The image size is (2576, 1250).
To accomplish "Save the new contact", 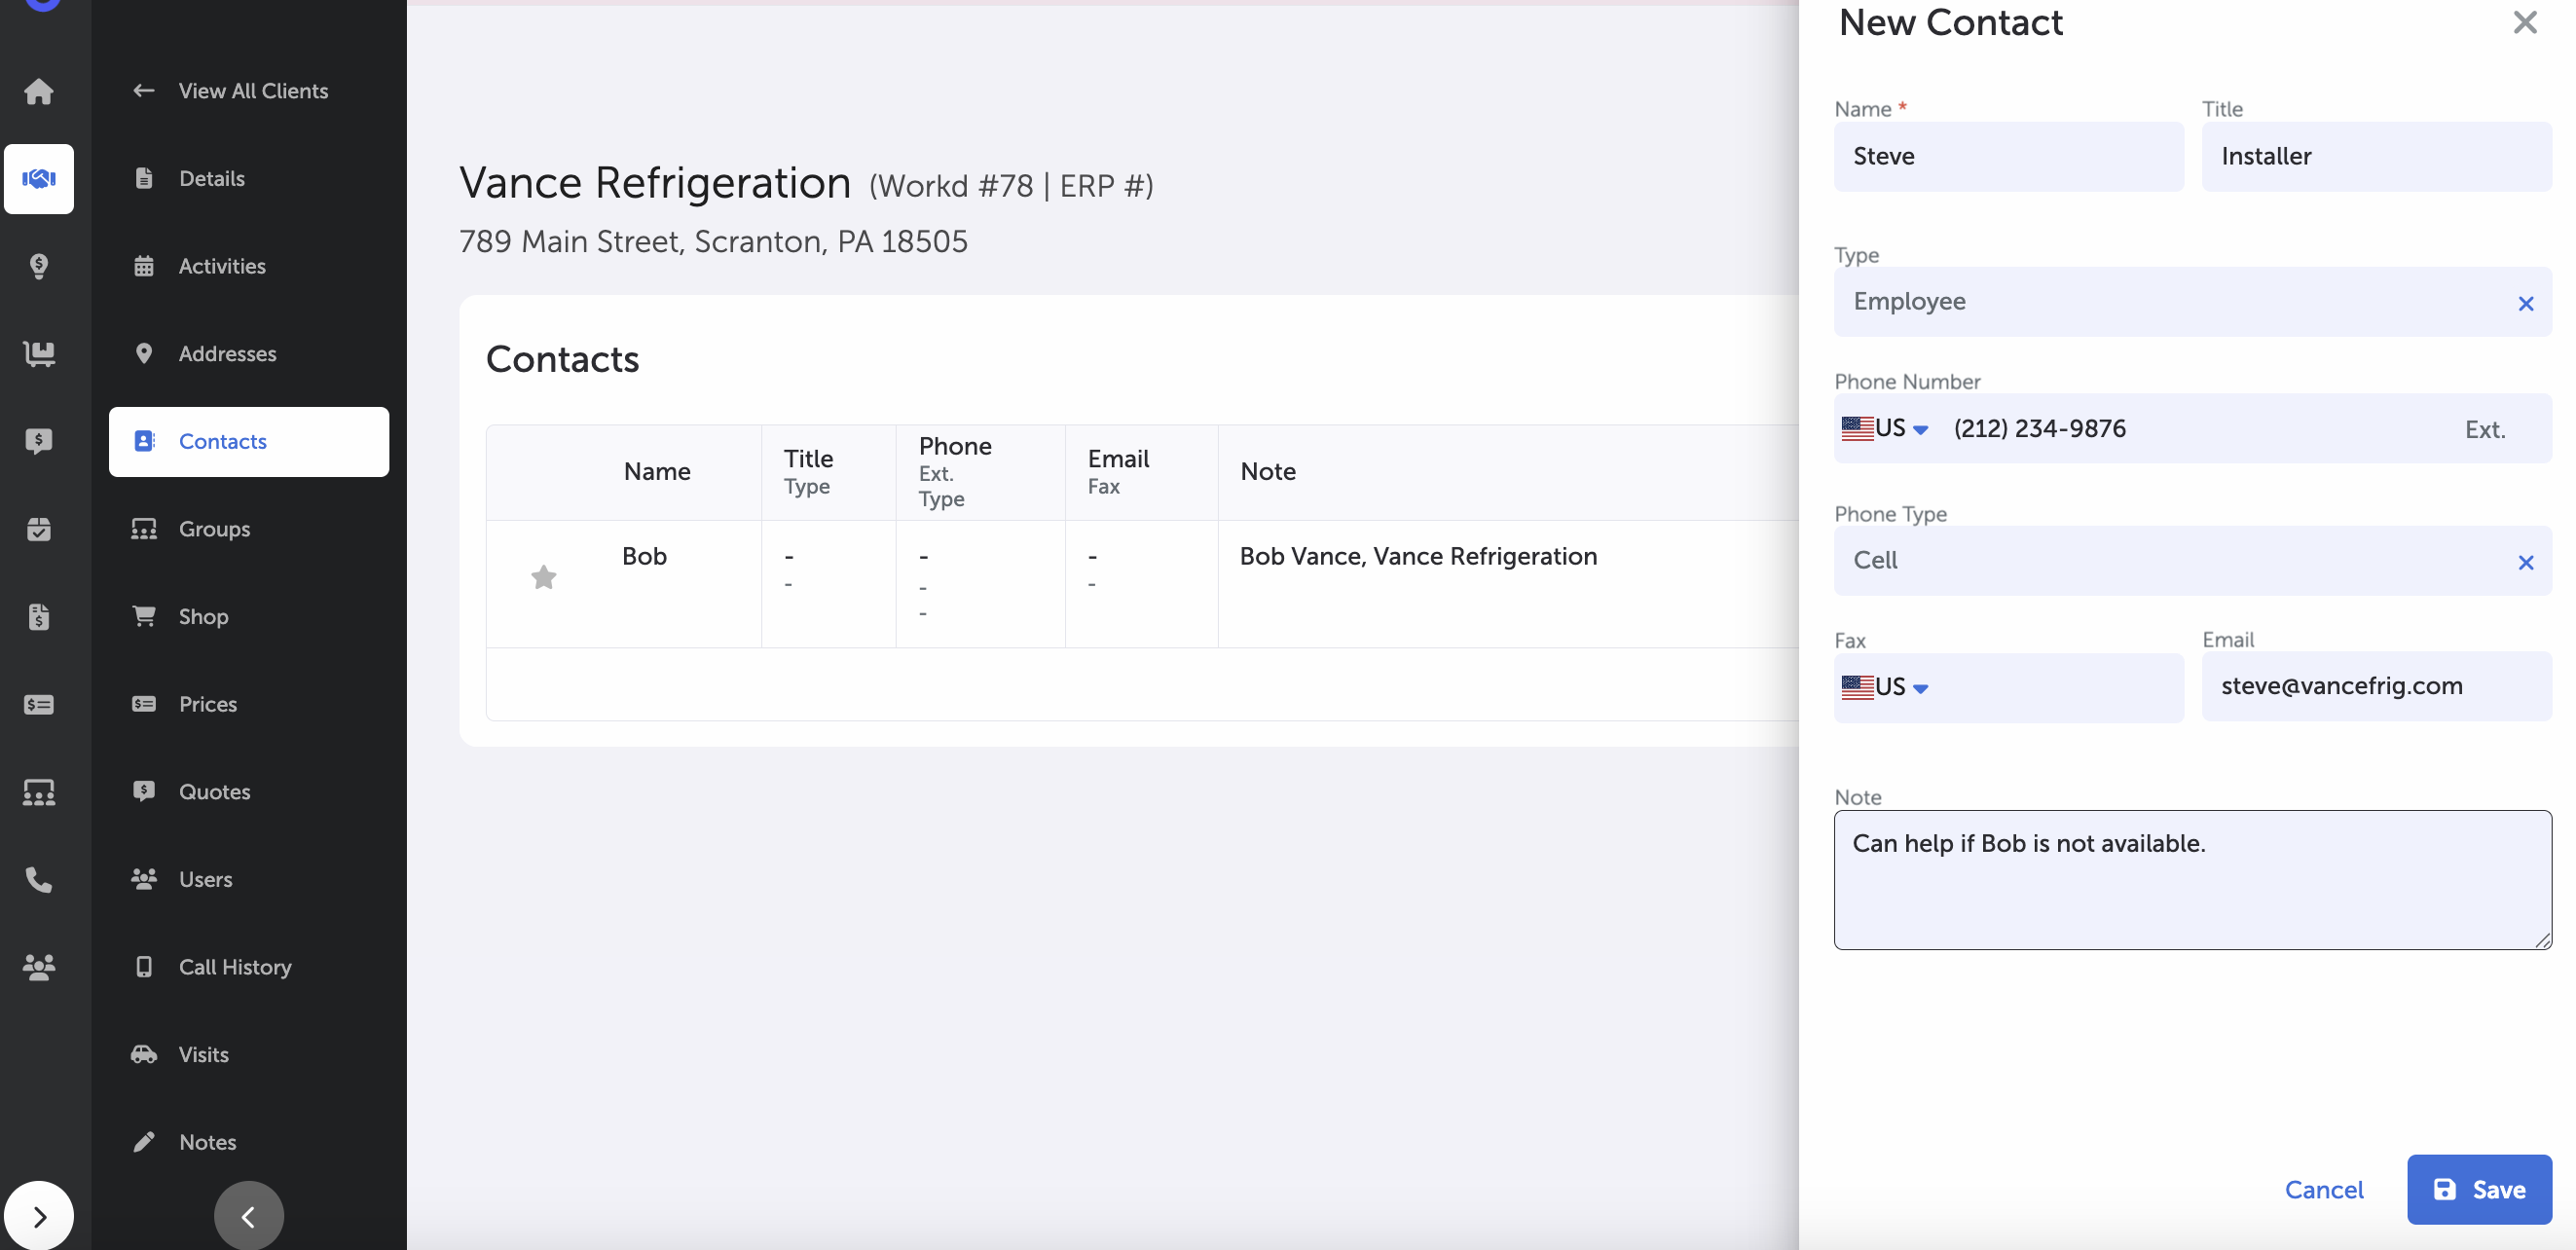I will click(x=2478, y=1189).
